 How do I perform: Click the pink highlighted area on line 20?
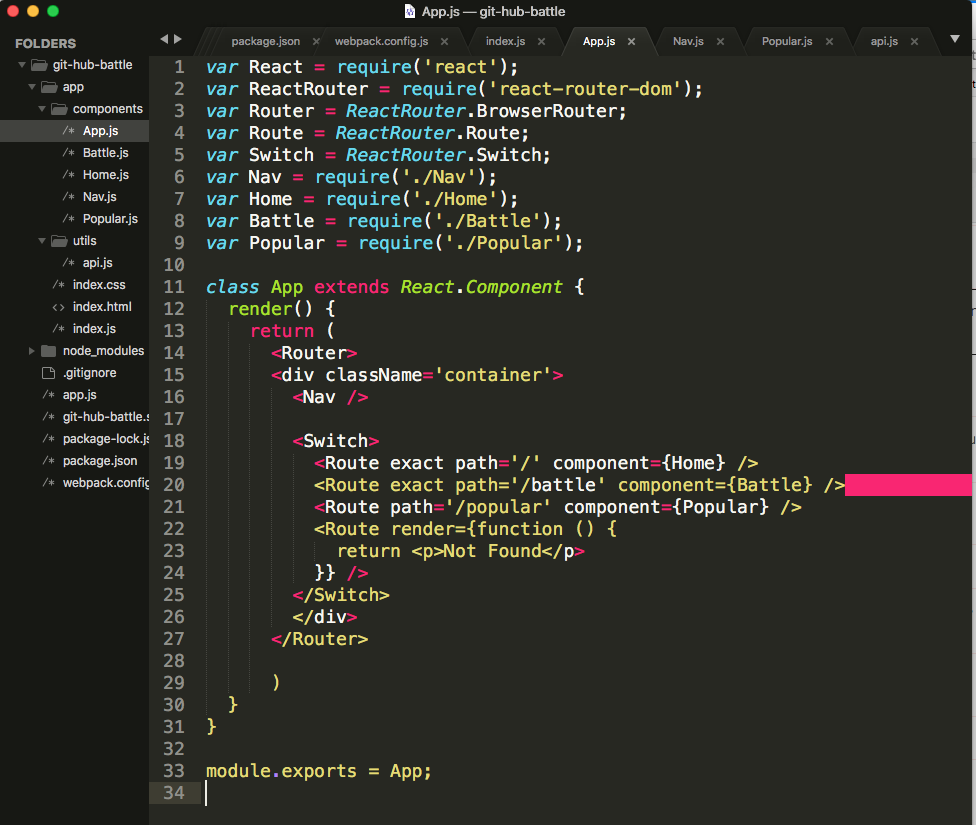[x=908, y=485]
